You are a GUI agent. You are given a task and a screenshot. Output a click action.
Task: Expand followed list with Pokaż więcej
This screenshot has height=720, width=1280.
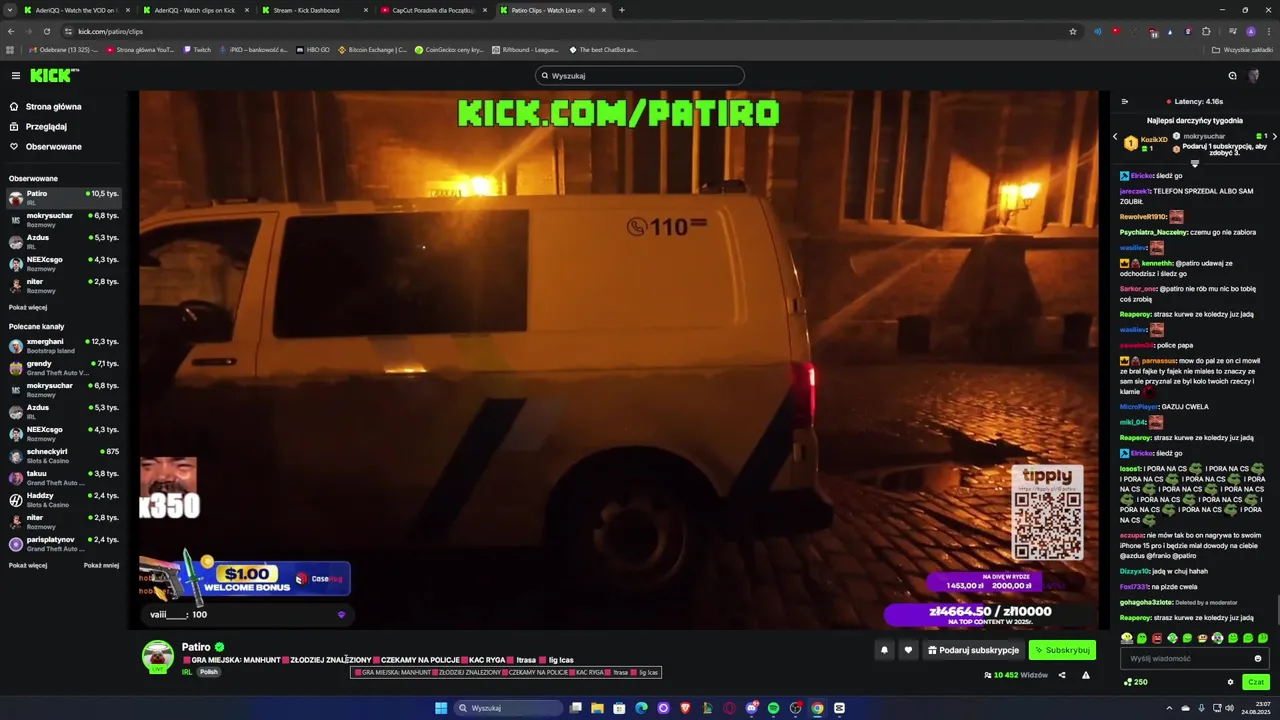coord(28,307)
